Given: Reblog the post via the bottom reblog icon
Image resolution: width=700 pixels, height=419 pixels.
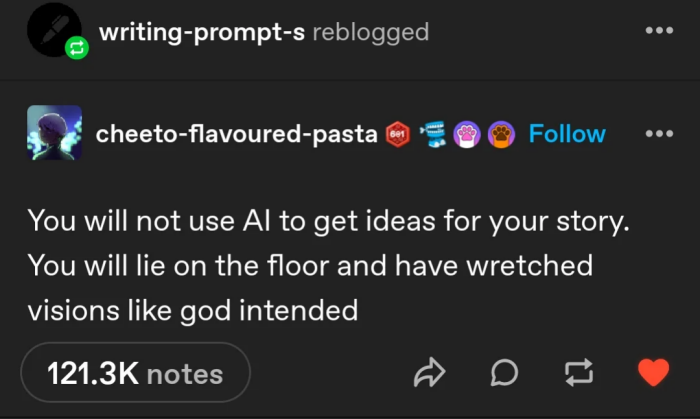Looking at the screenshot, I should tap(579, 374).
